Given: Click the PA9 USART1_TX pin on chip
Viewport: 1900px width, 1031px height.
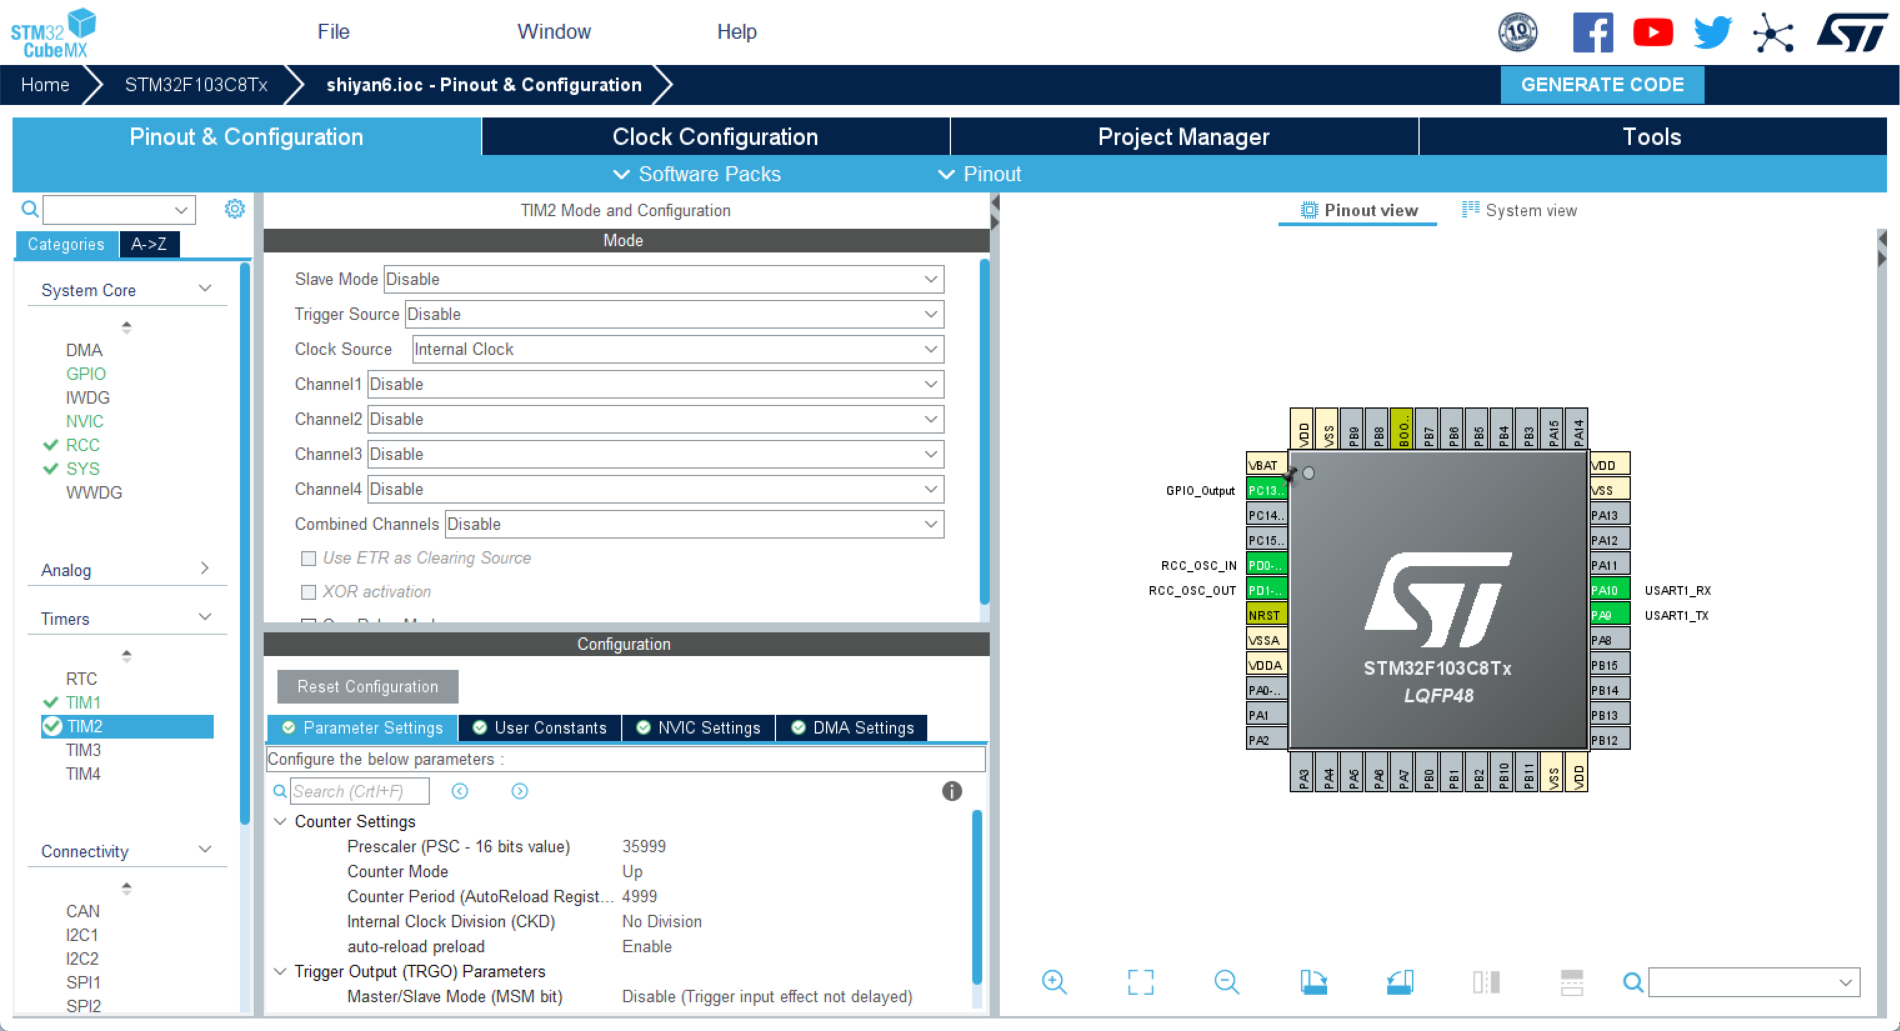Looking at the screenshot, I should coord(1609,615).
